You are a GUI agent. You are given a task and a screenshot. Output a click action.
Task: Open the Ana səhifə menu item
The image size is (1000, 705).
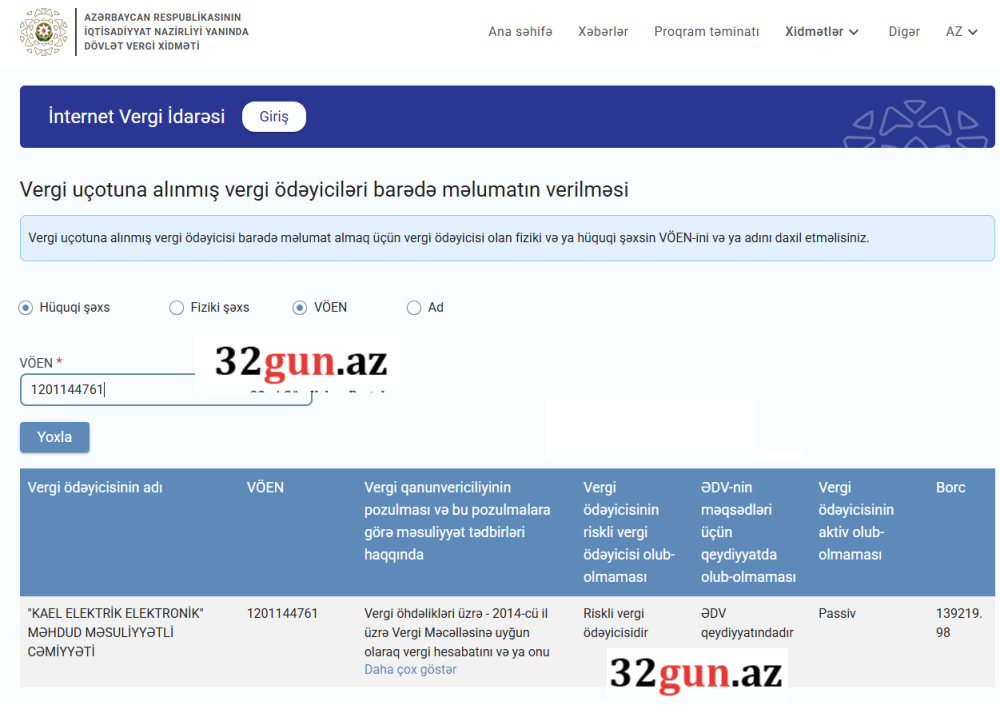point(520,32)
